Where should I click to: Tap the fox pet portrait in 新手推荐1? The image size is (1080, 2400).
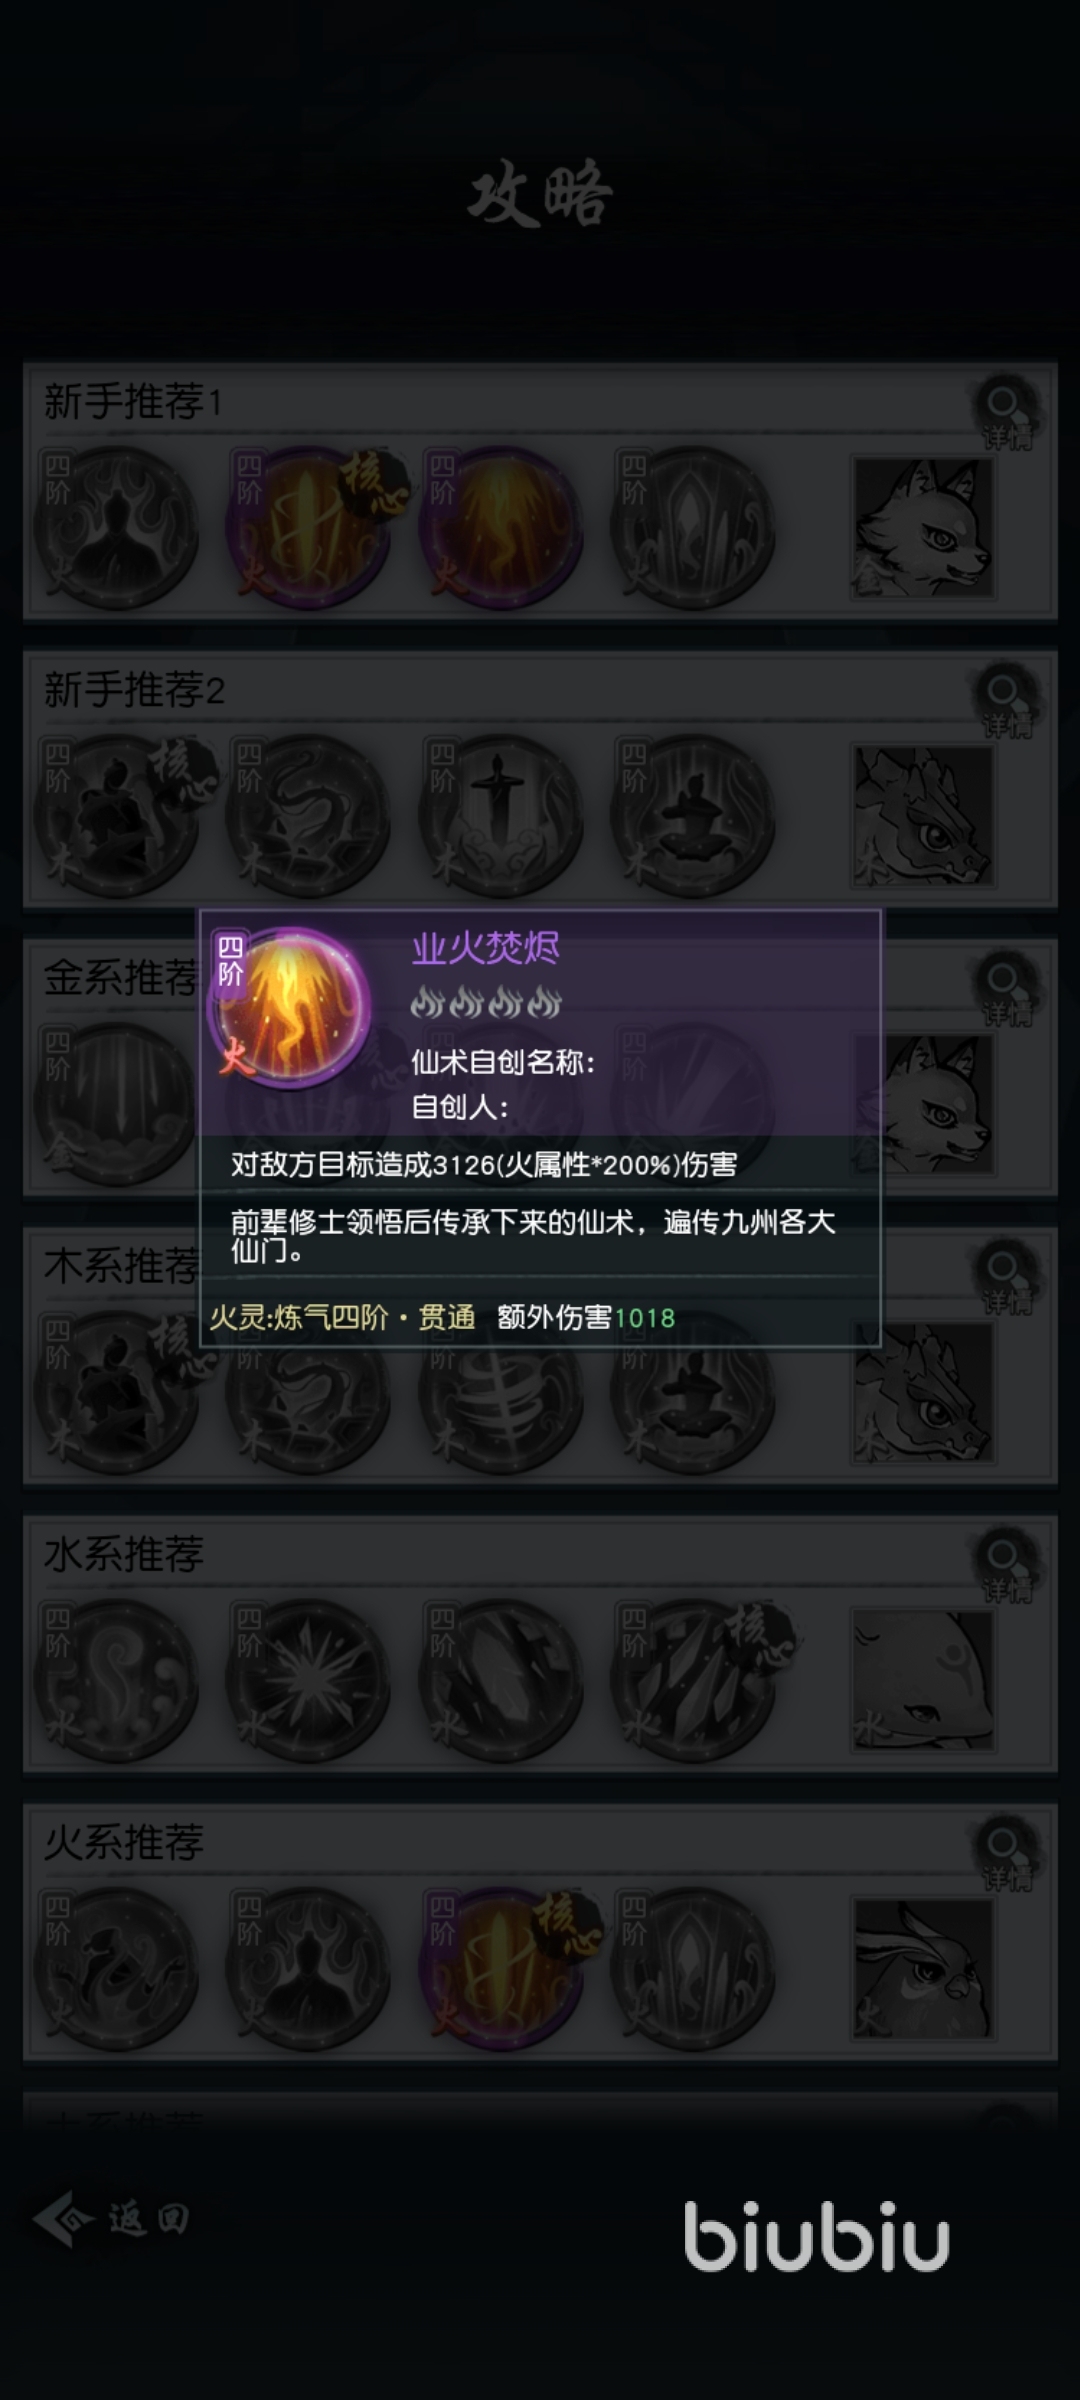pyautogui.click(x=922, y=528)
